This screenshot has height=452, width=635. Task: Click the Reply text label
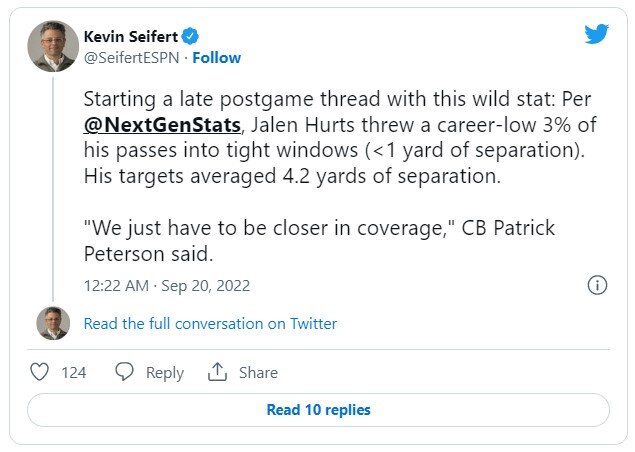pyautogui.click(x=165, y=372)
